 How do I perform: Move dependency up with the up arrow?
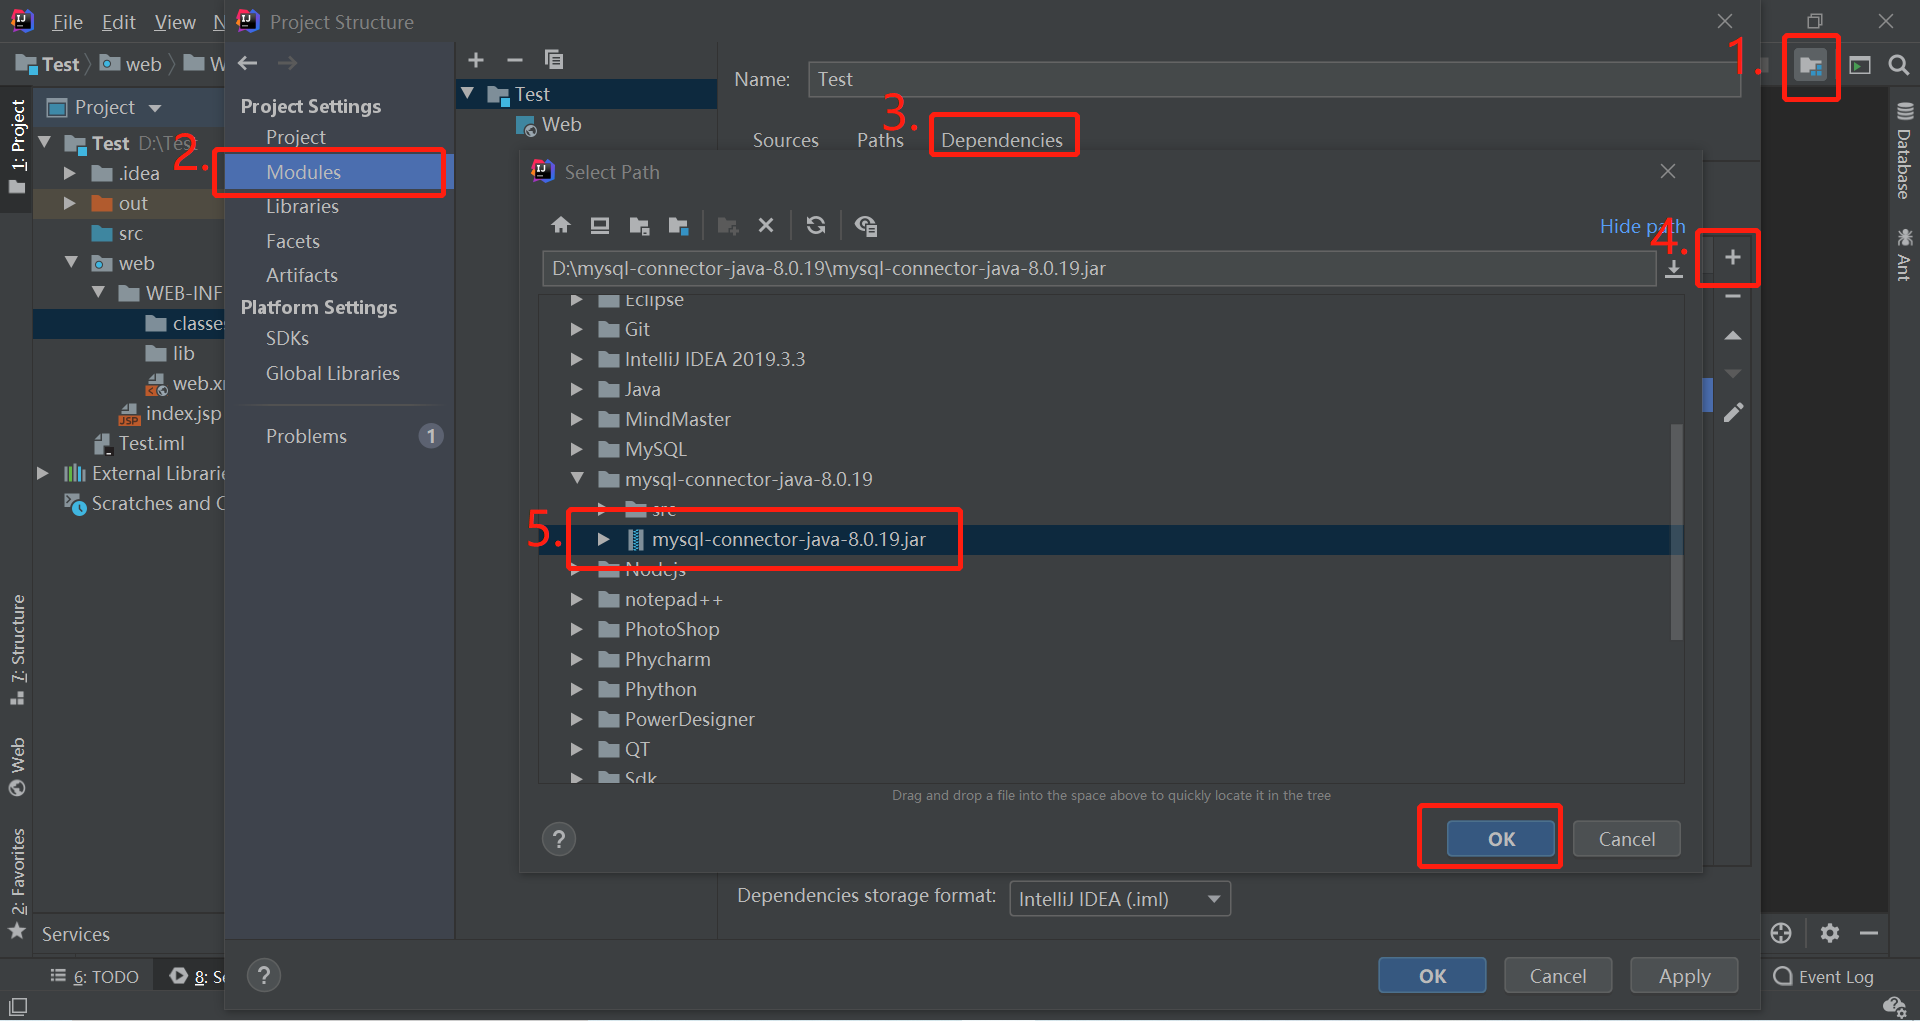point(1733,335)
